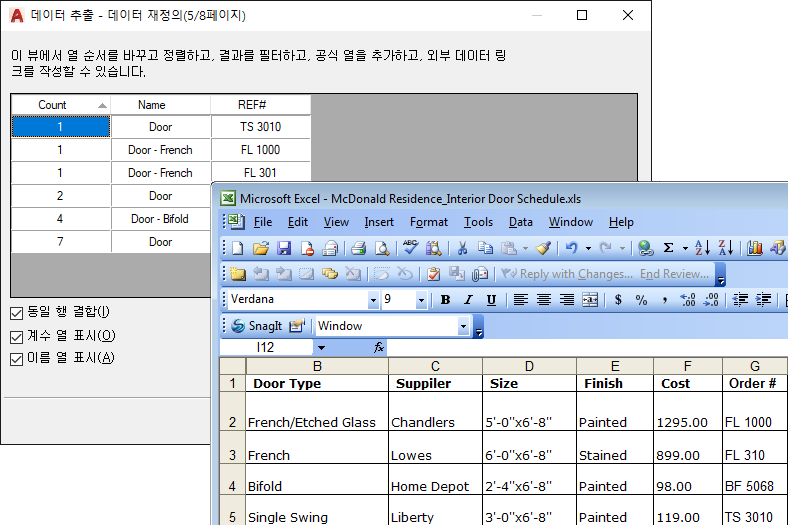This screenshot has width=788, height=525.
Task: Select Door - Bifold cell in extraction table
Action: 160,219
